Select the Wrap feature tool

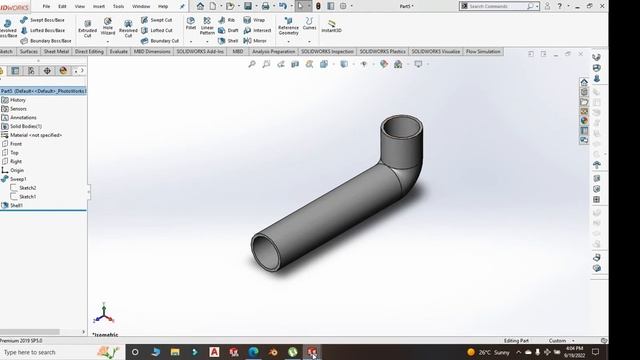pos(254,20)
